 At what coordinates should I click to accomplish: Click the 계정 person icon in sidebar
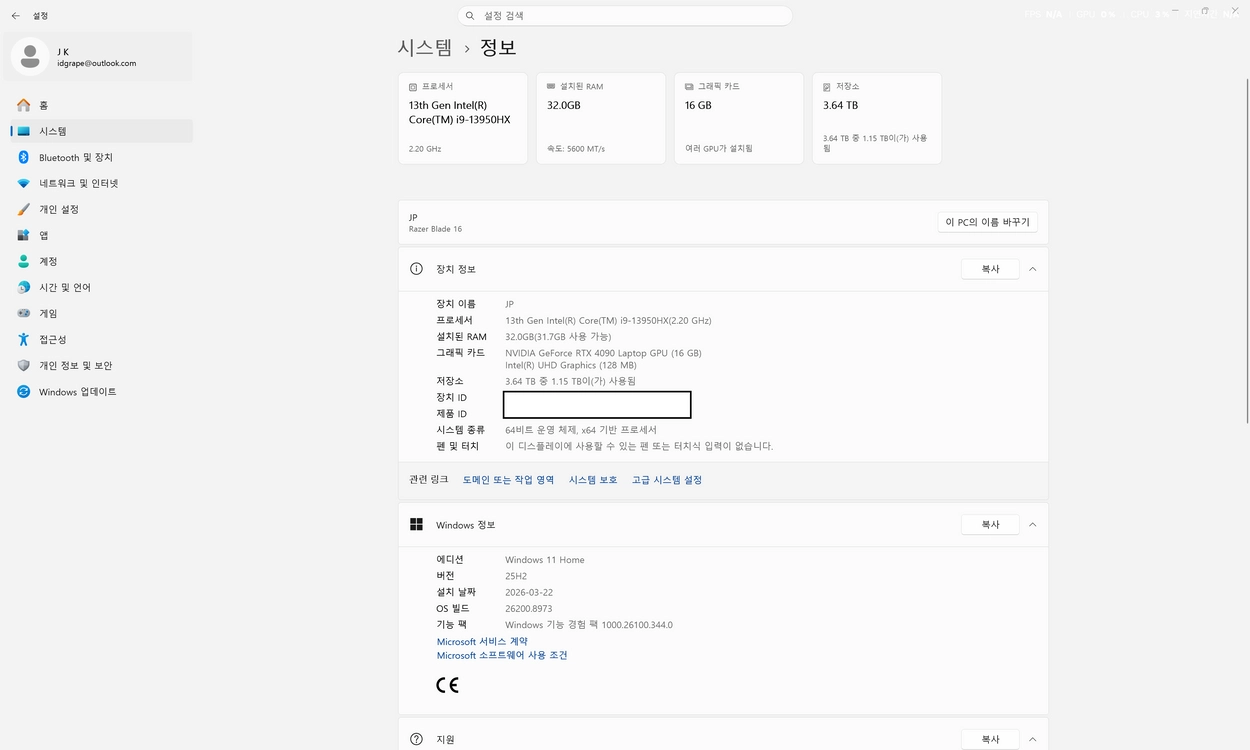tap(24, 261)
